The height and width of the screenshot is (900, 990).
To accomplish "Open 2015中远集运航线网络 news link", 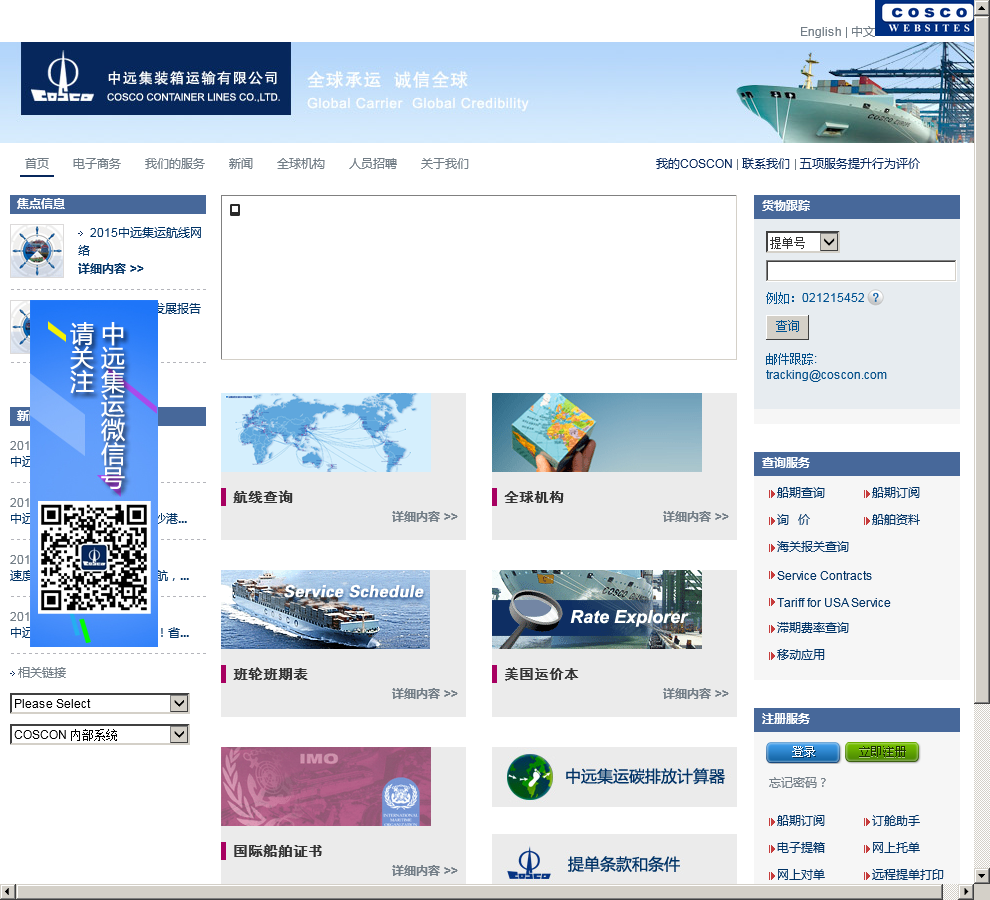I will click(x=140, y=241).
